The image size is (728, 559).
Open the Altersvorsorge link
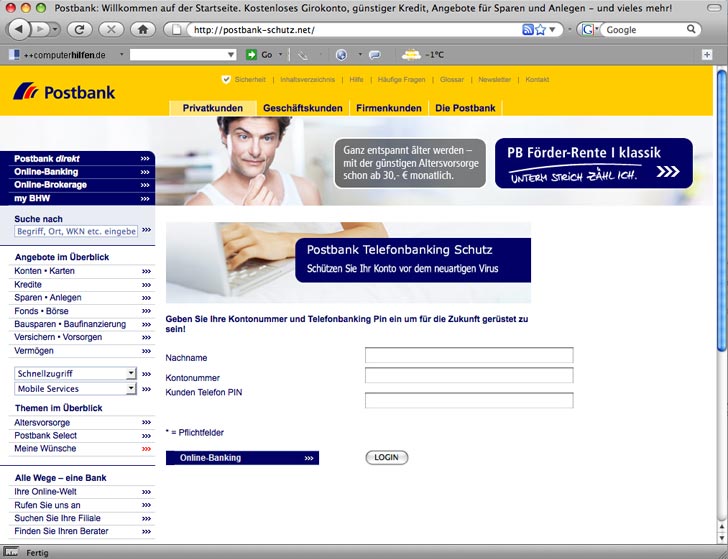click(42, 423)
